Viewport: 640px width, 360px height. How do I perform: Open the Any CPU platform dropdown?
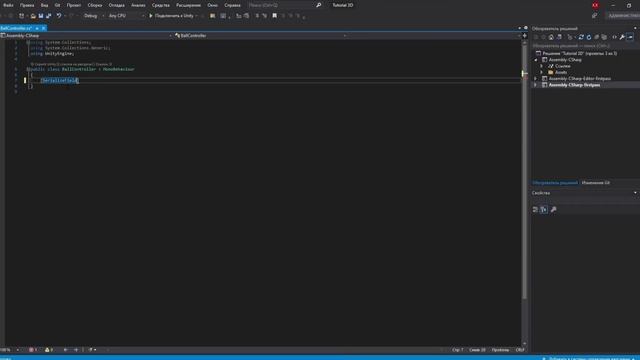coord(126,16)
